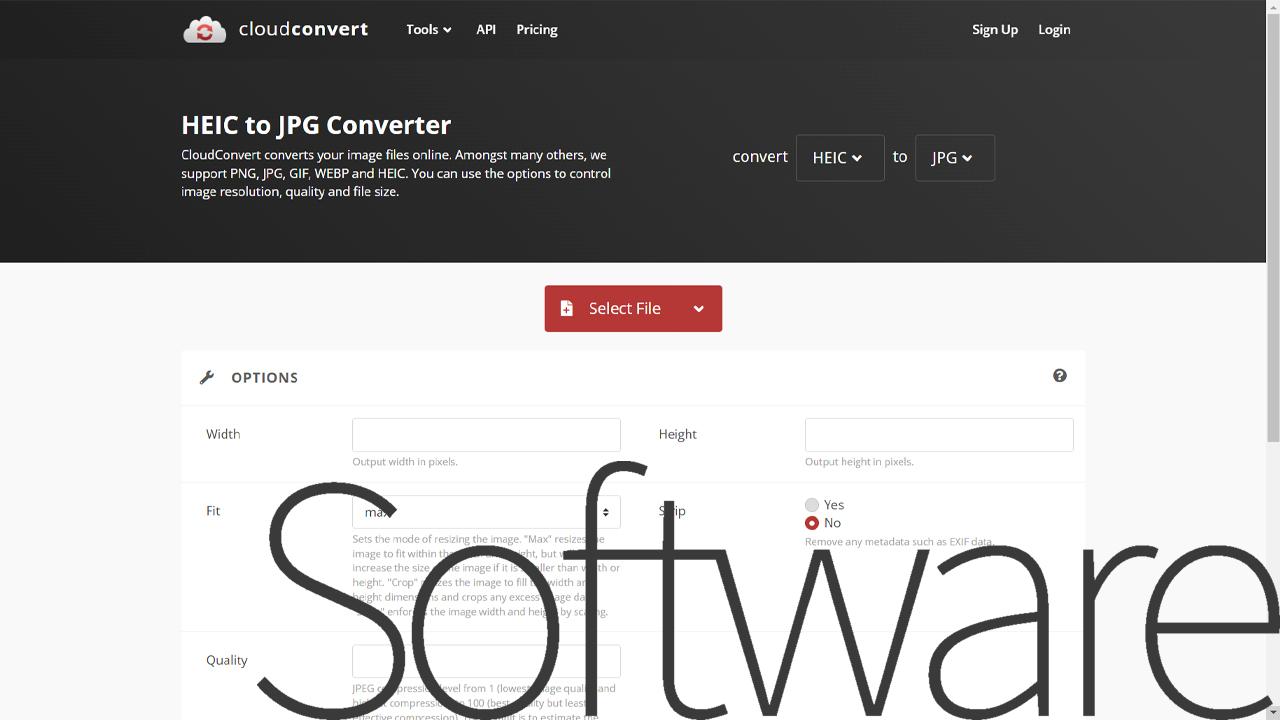Open the Pricing page
The height and width of the screenshot is (720, 1280).
[537, 29]
